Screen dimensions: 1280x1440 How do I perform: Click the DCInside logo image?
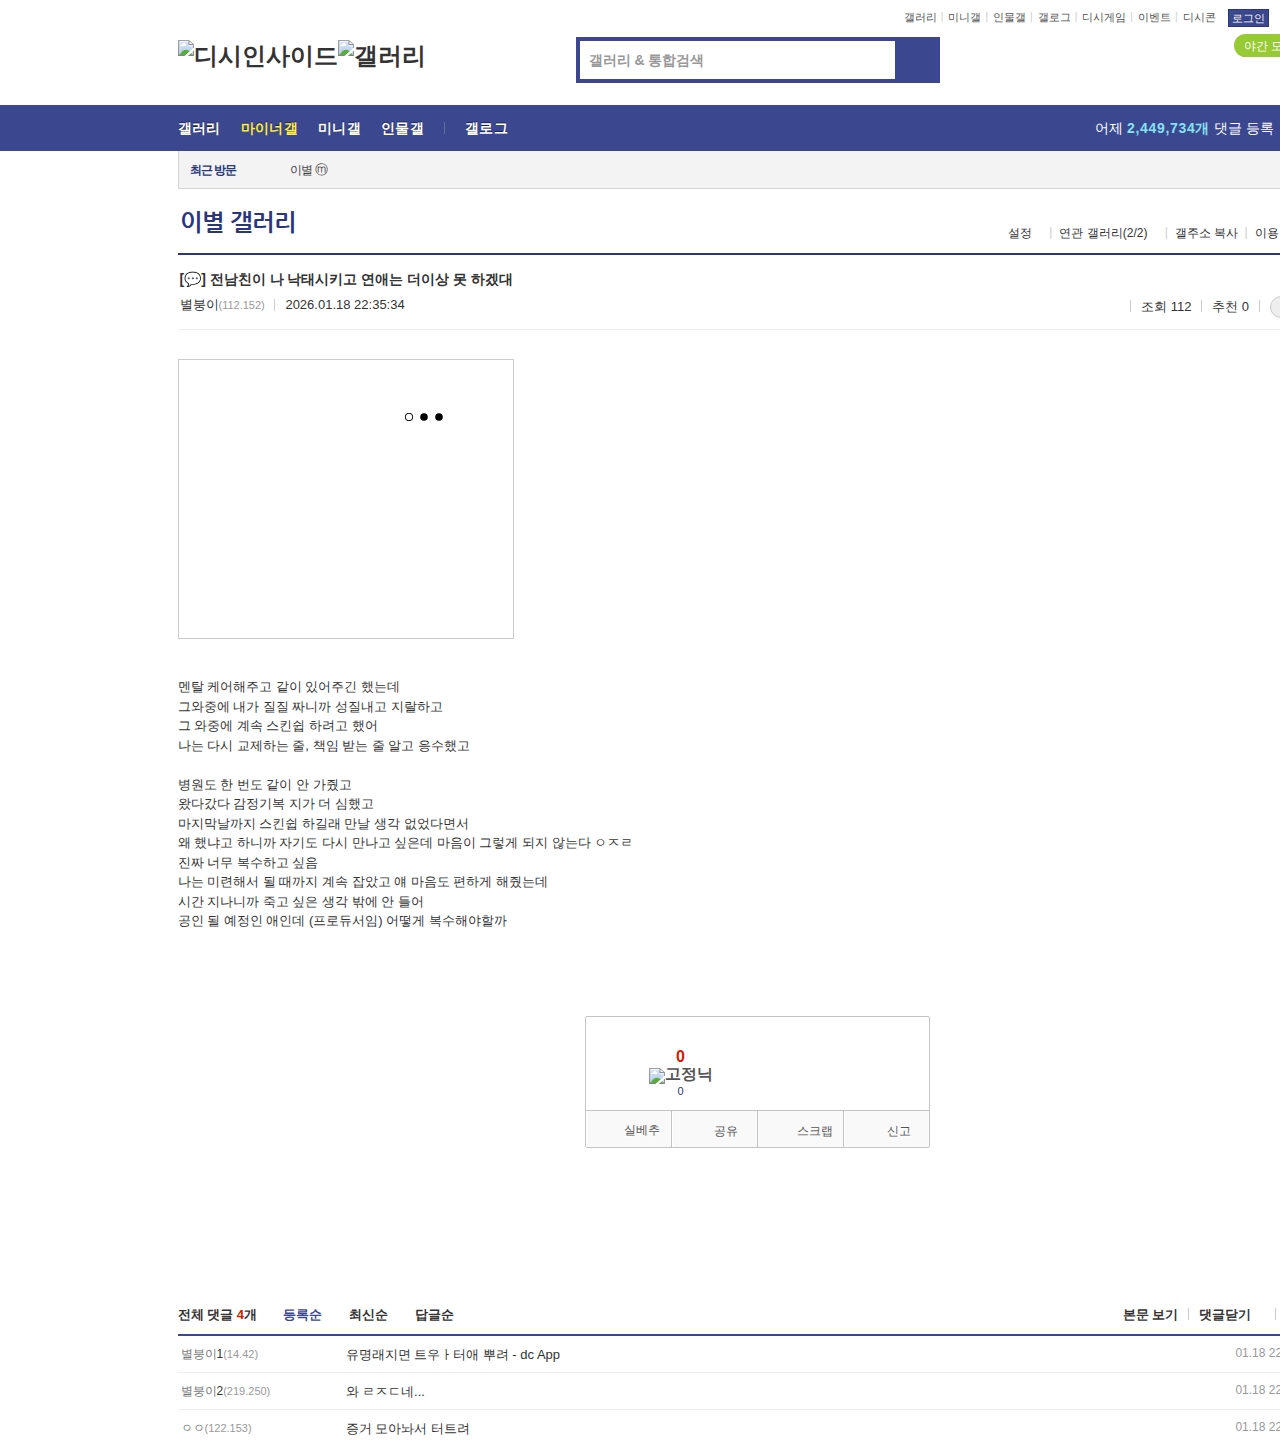tap(257, 56)
